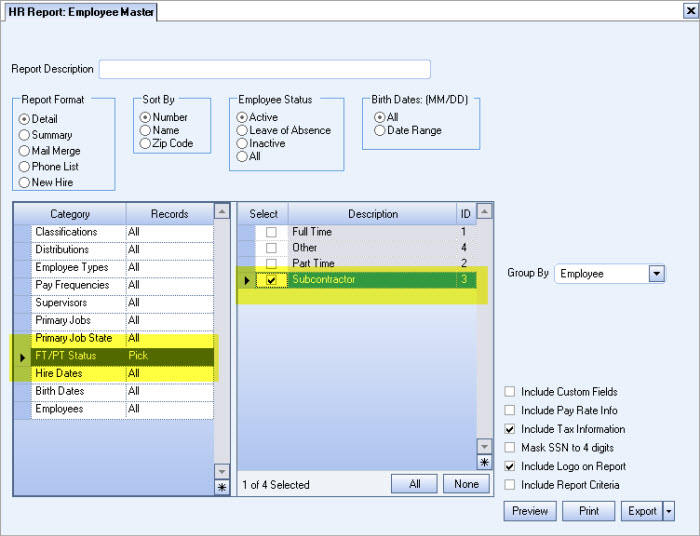The image size is (700, 536).
Task: Click the row pointer next to FT/PT Status
Action: pos(22,357)
